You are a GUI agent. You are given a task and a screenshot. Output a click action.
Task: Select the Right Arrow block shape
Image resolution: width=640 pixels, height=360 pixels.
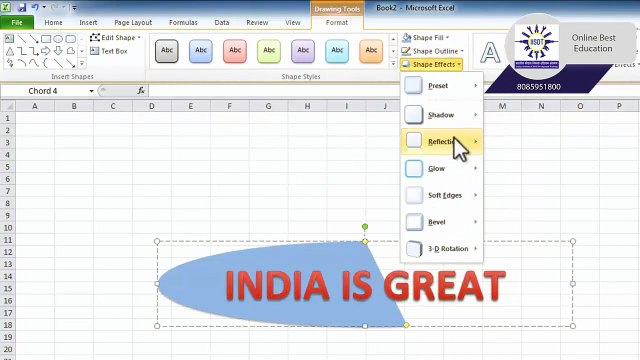(x=46, y=51)
